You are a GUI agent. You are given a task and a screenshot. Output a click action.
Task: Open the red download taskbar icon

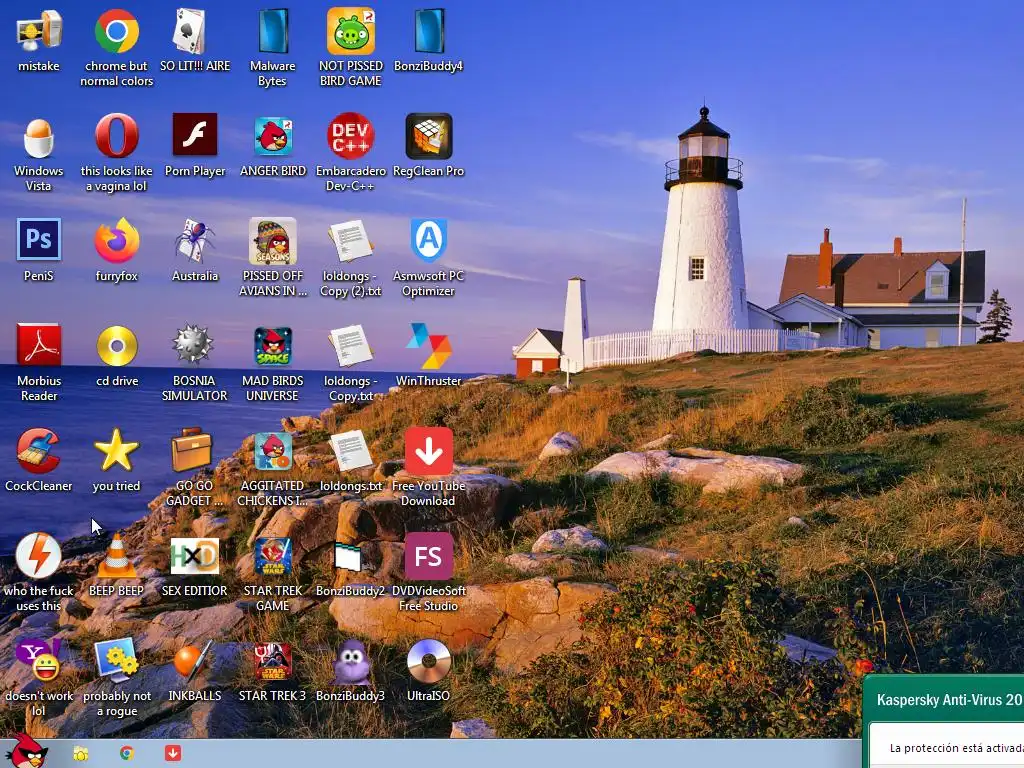[x=173, y=754]
